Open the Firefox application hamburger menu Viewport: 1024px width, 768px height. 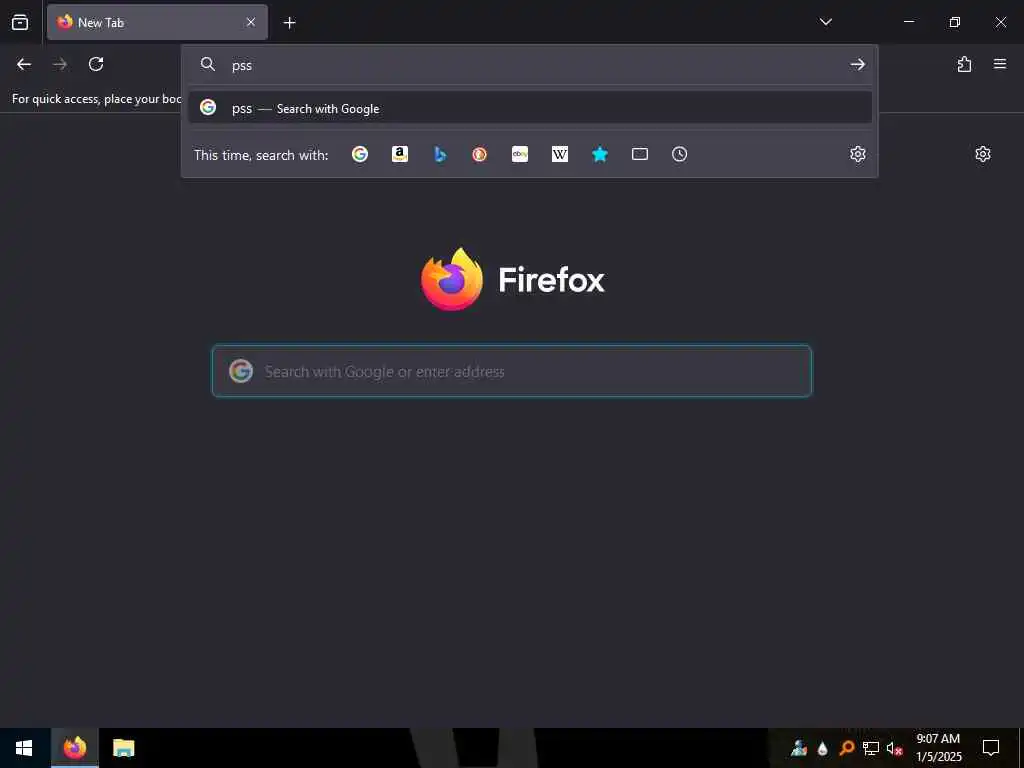1000,64
